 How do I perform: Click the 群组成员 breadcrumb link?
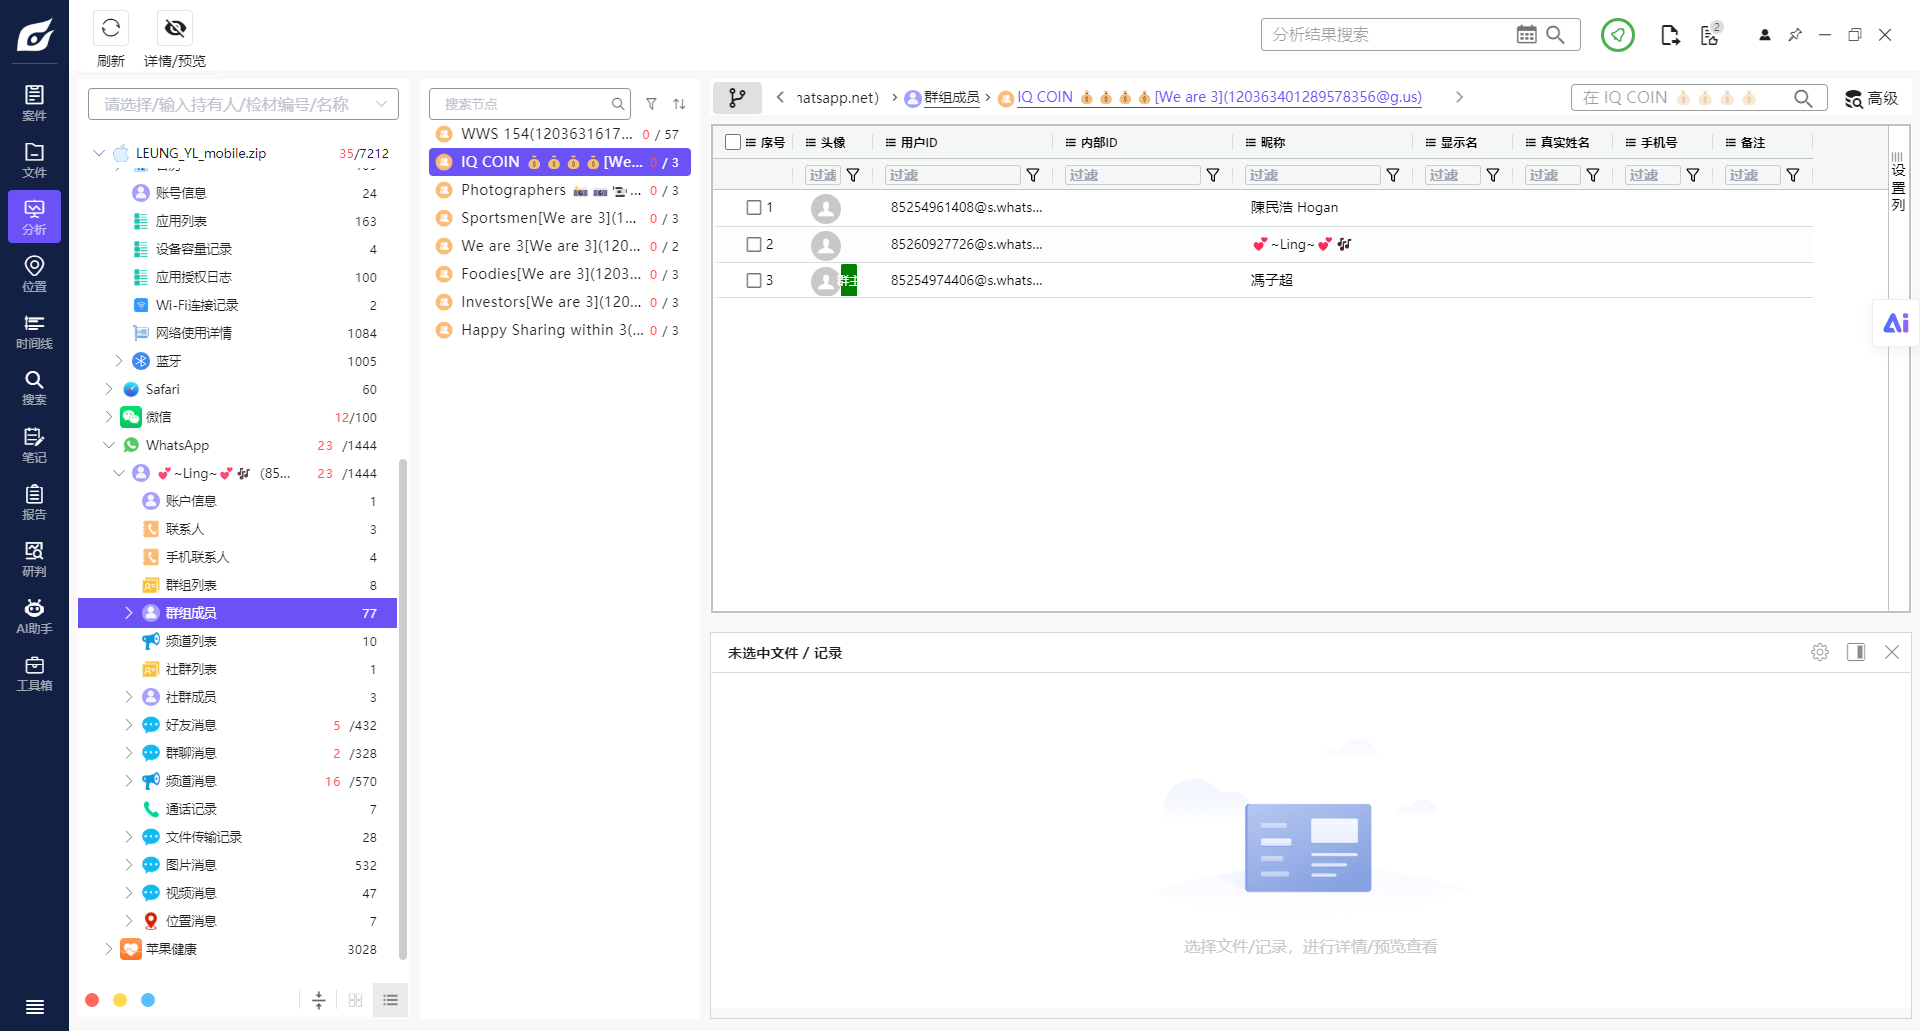coord(951,97)
